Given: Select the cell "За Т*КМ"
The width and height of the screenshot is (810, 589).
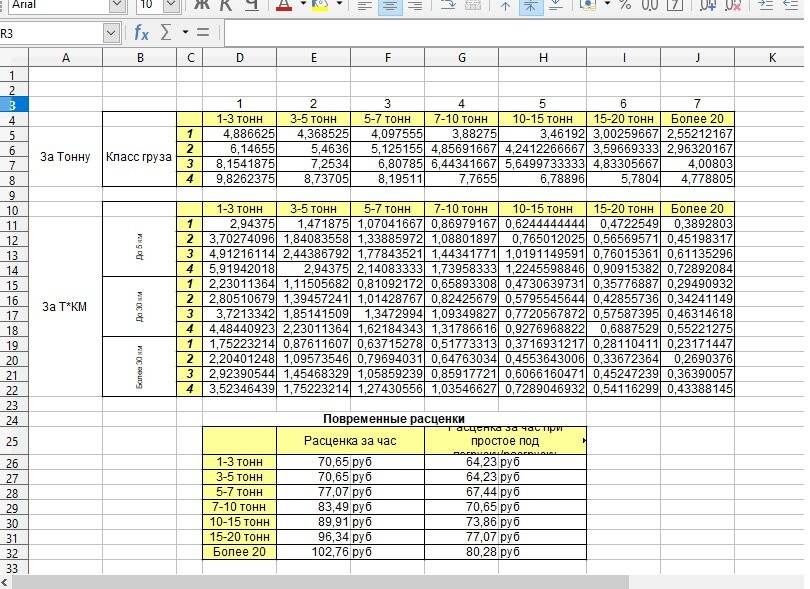Looking at the screenshot, I should point(66,306).
